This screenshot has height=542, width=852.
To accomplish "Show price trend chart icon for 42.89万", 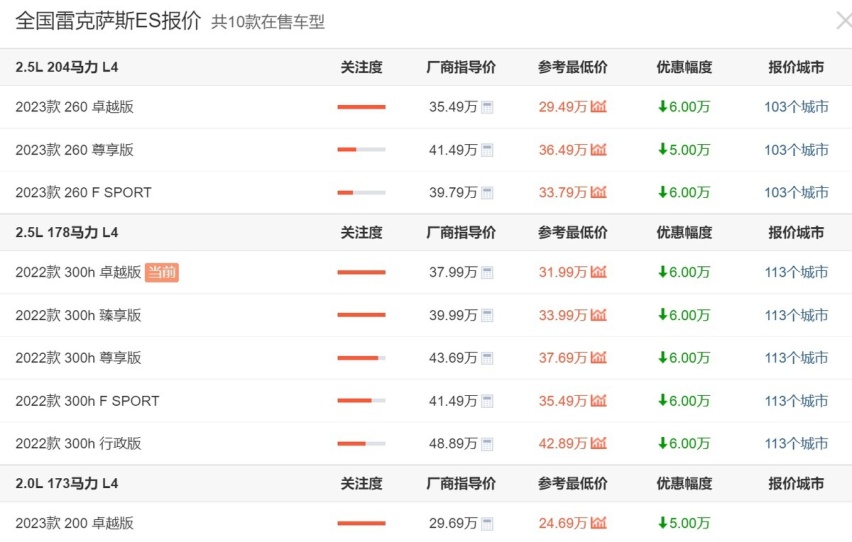I will (598, 443).
